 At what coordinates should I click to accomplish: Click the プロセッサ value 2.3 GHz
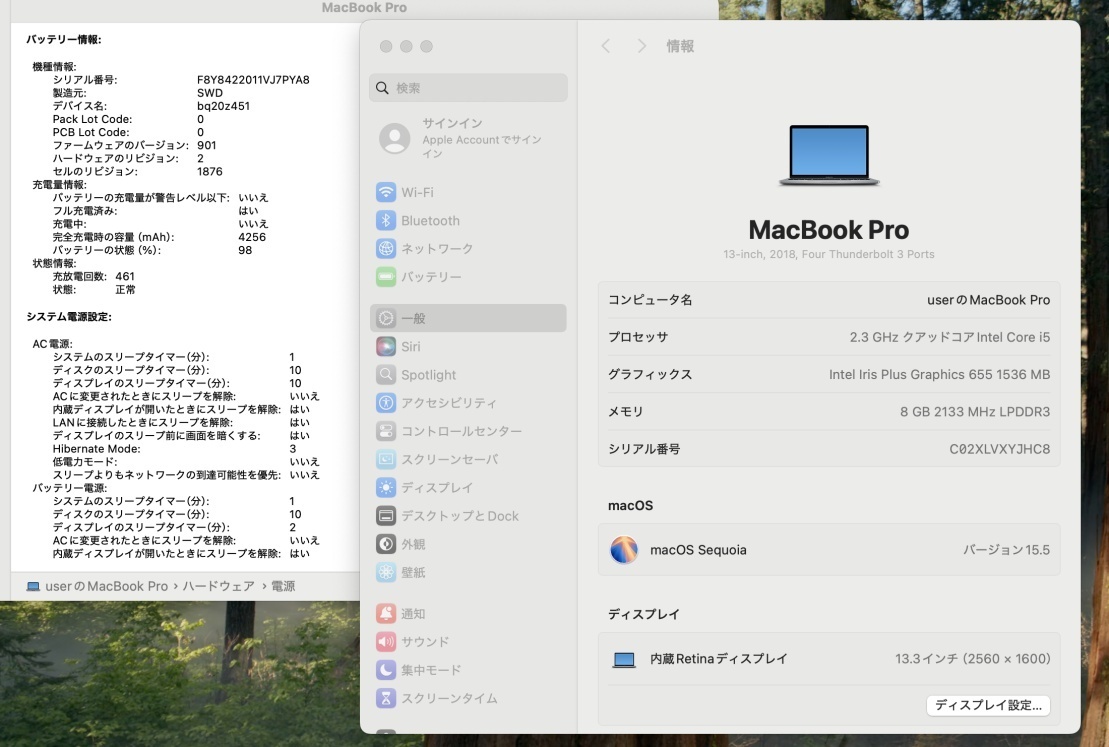pos(950,337)
